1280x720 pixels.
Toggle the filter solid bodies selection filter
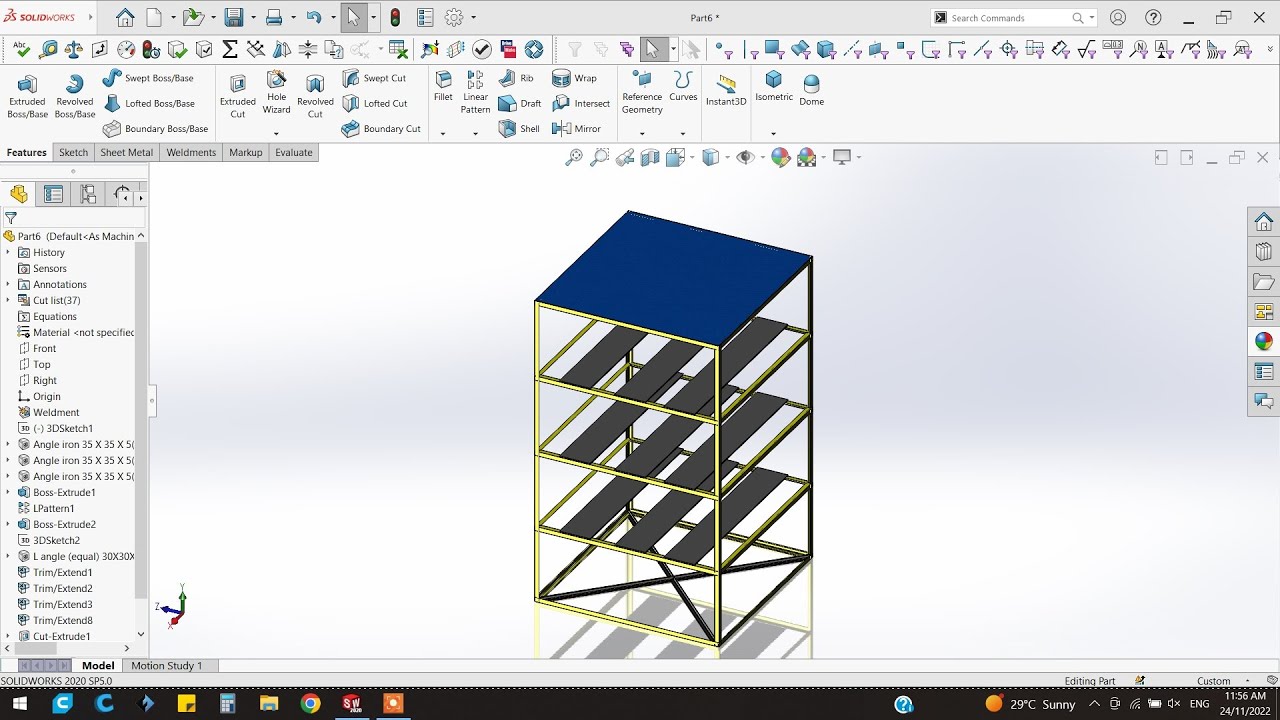click(x=826, y=49)
